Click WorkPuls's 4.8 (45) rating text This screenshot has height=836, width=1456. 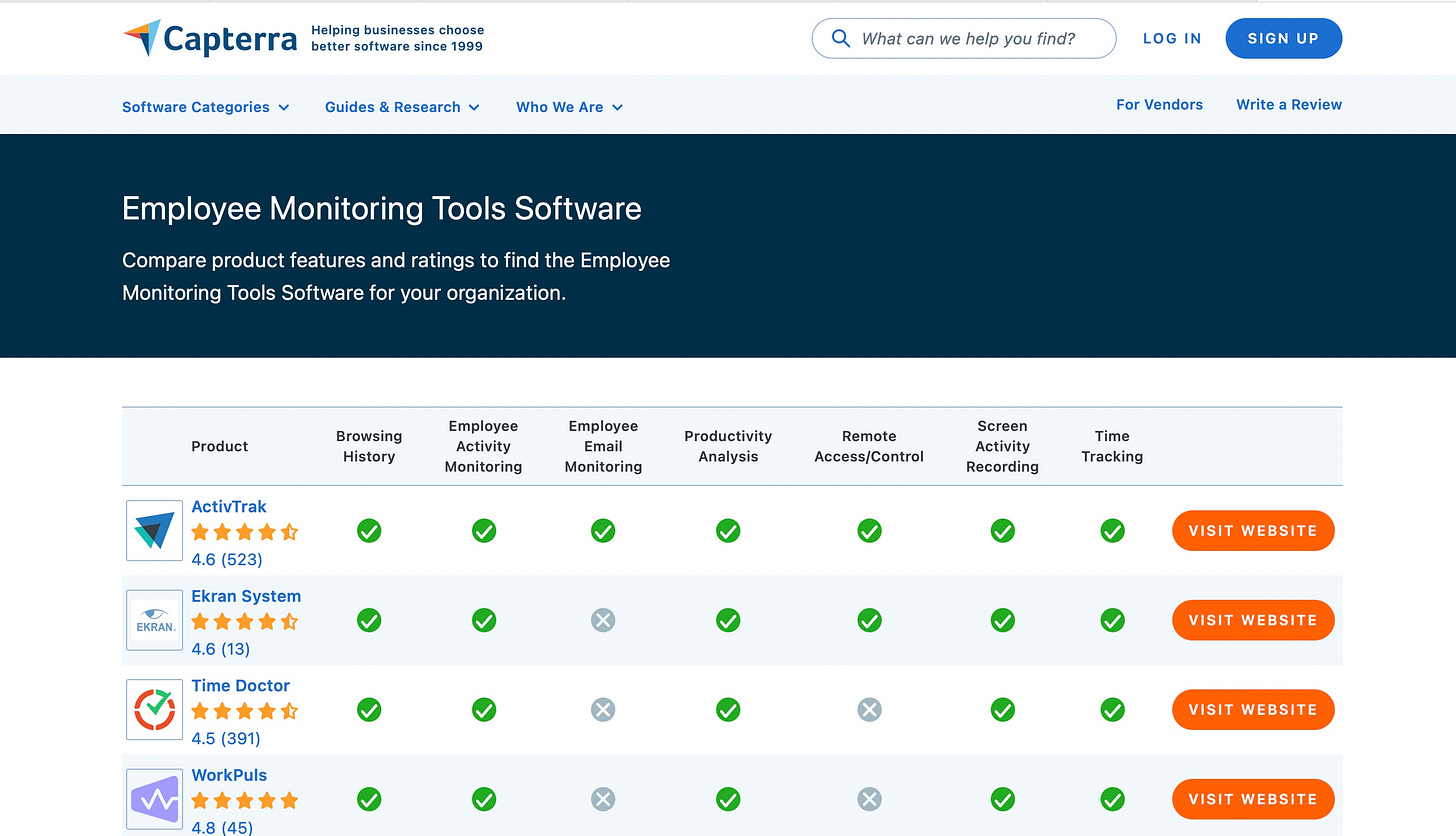coord(222,827)
